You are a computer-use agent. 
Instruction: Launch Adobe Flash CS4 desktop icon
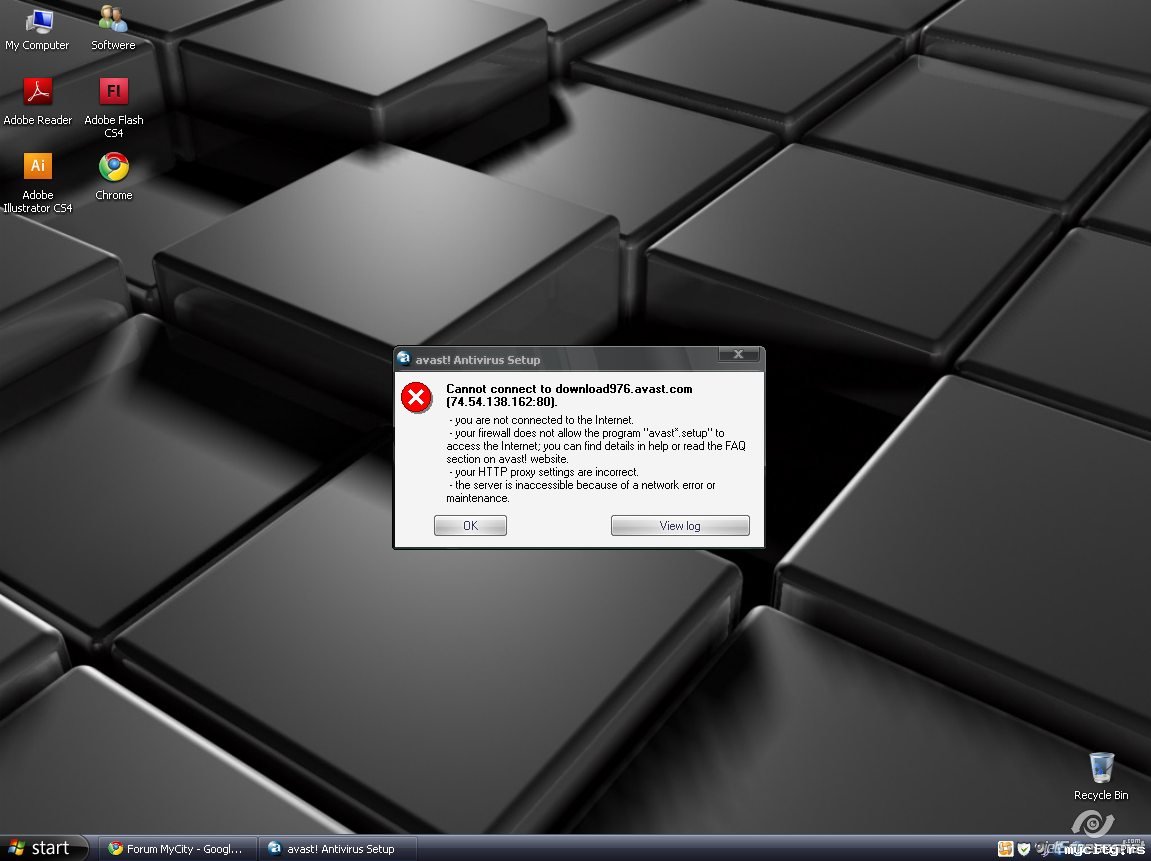[x=114, y=107]
